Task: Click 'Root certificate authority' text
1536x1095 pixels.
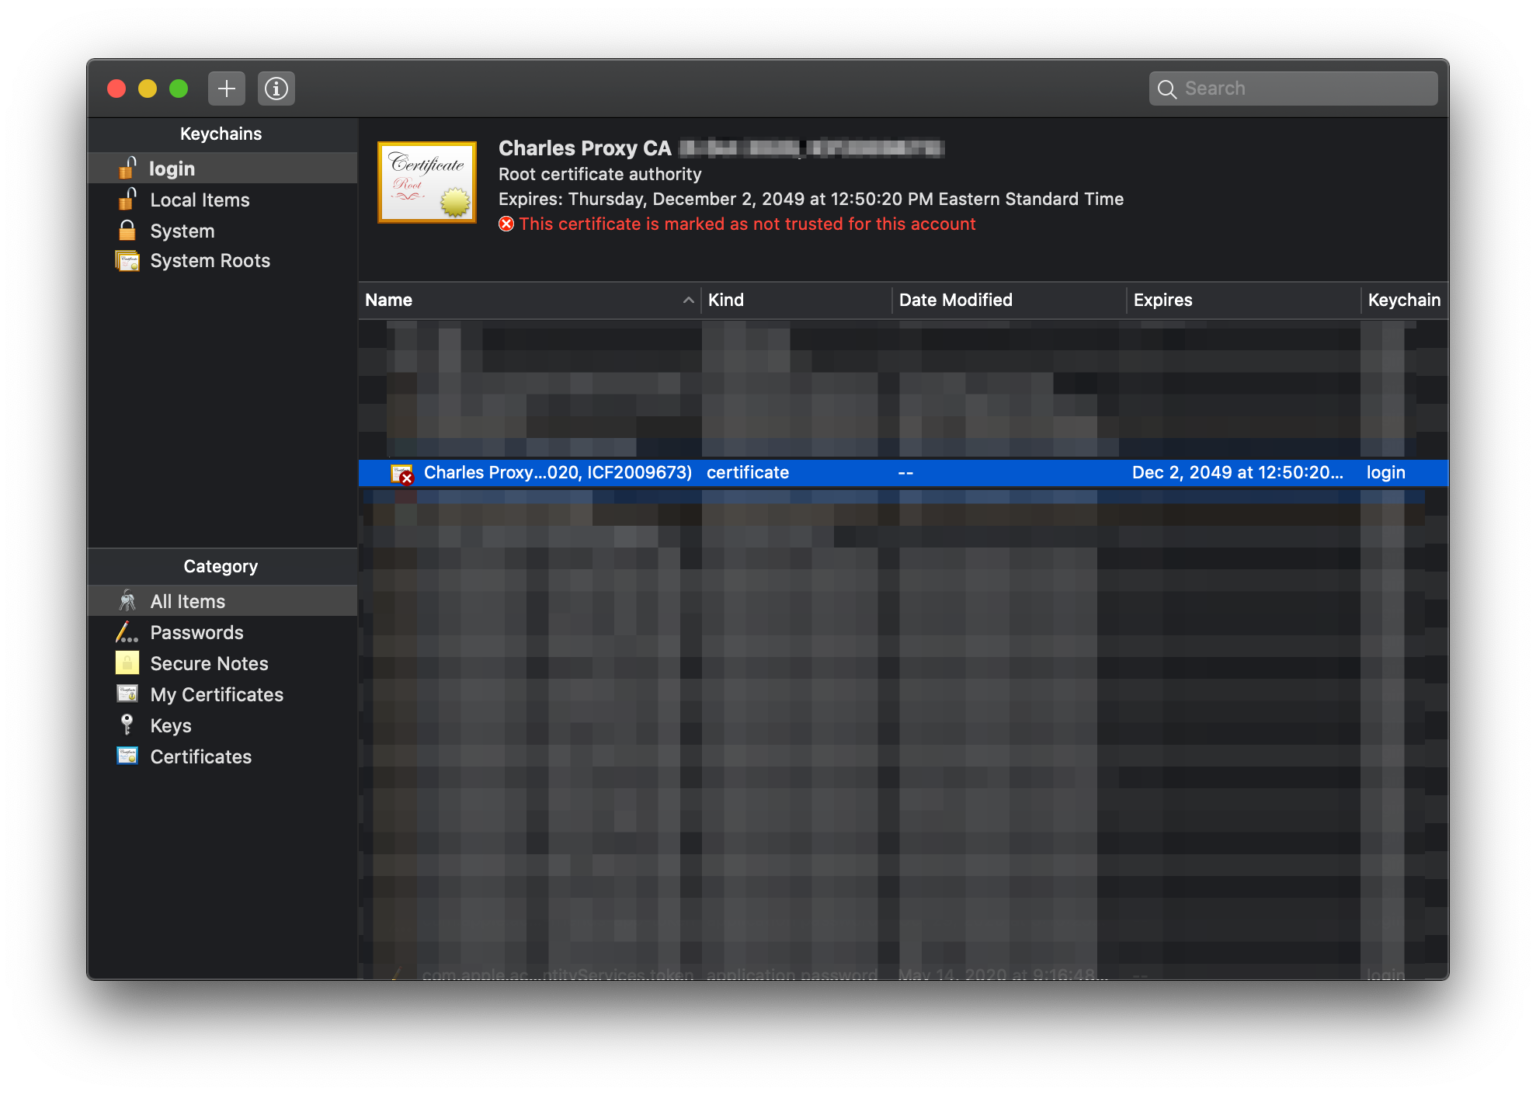Action: 600,174
